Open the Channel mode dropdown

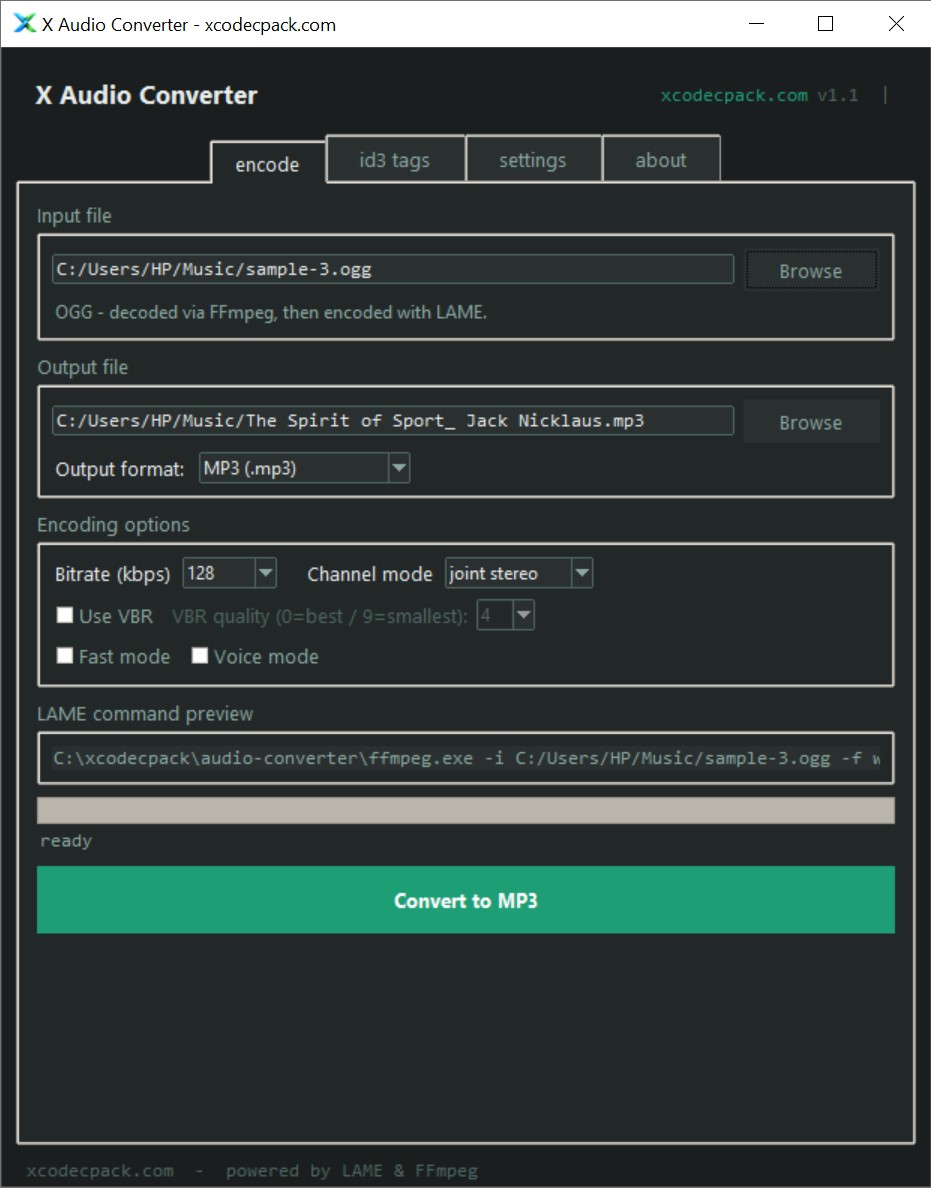(582, 572)
